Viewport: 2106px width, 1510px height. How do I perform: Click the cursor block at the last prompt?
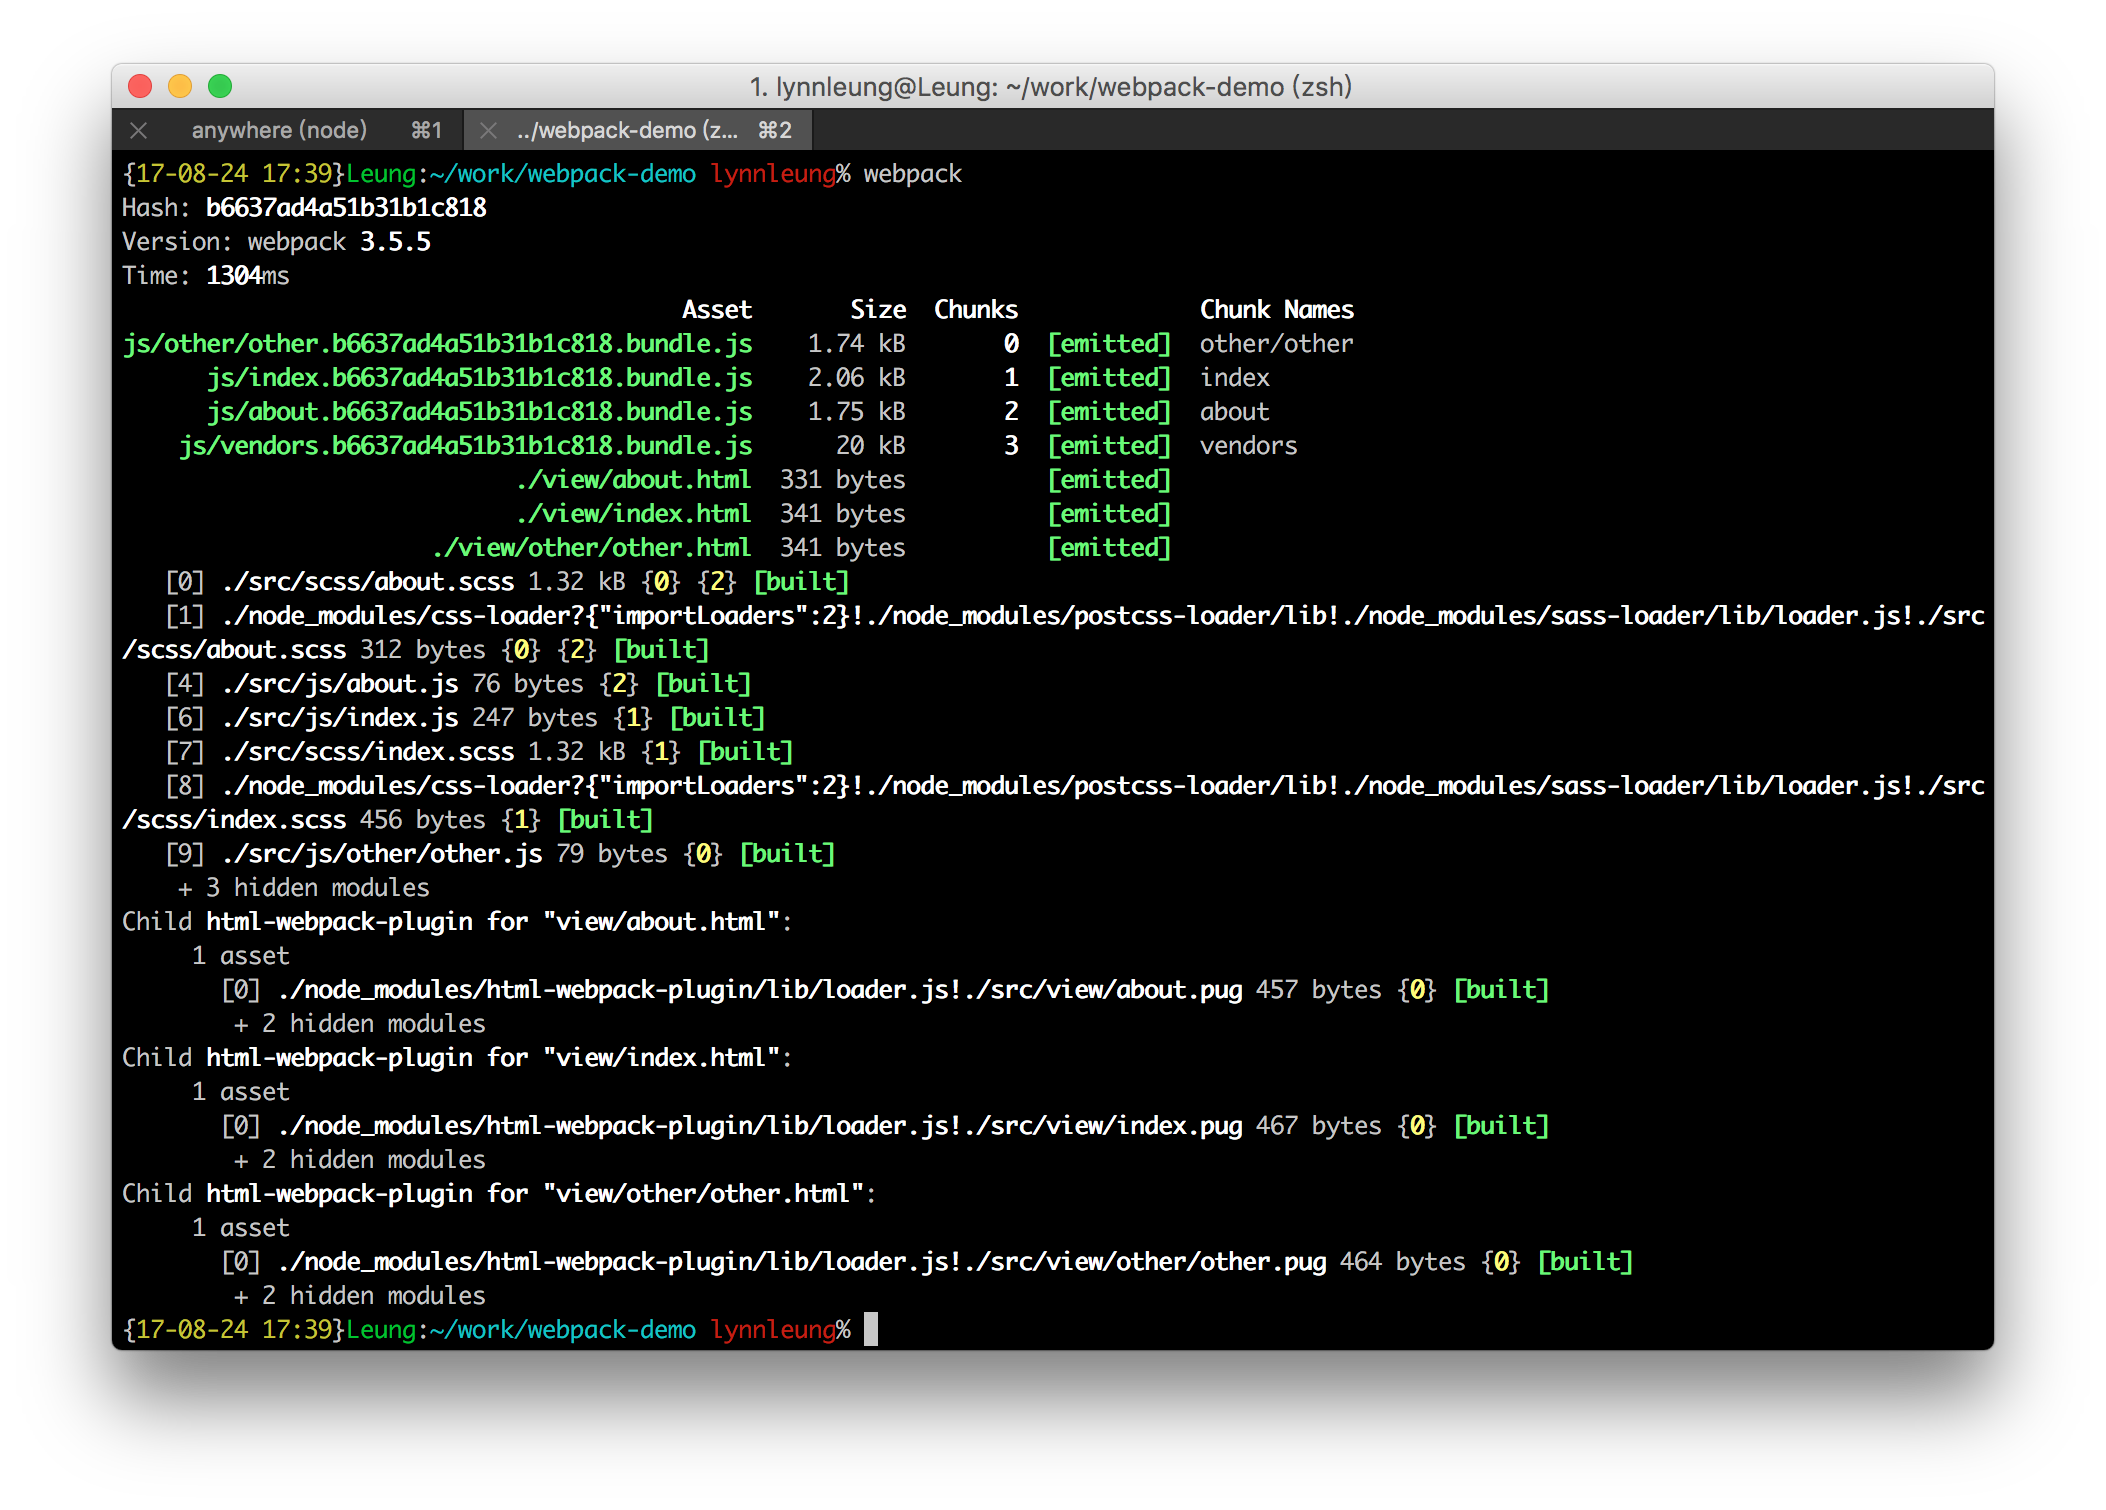pos(871,1330)
